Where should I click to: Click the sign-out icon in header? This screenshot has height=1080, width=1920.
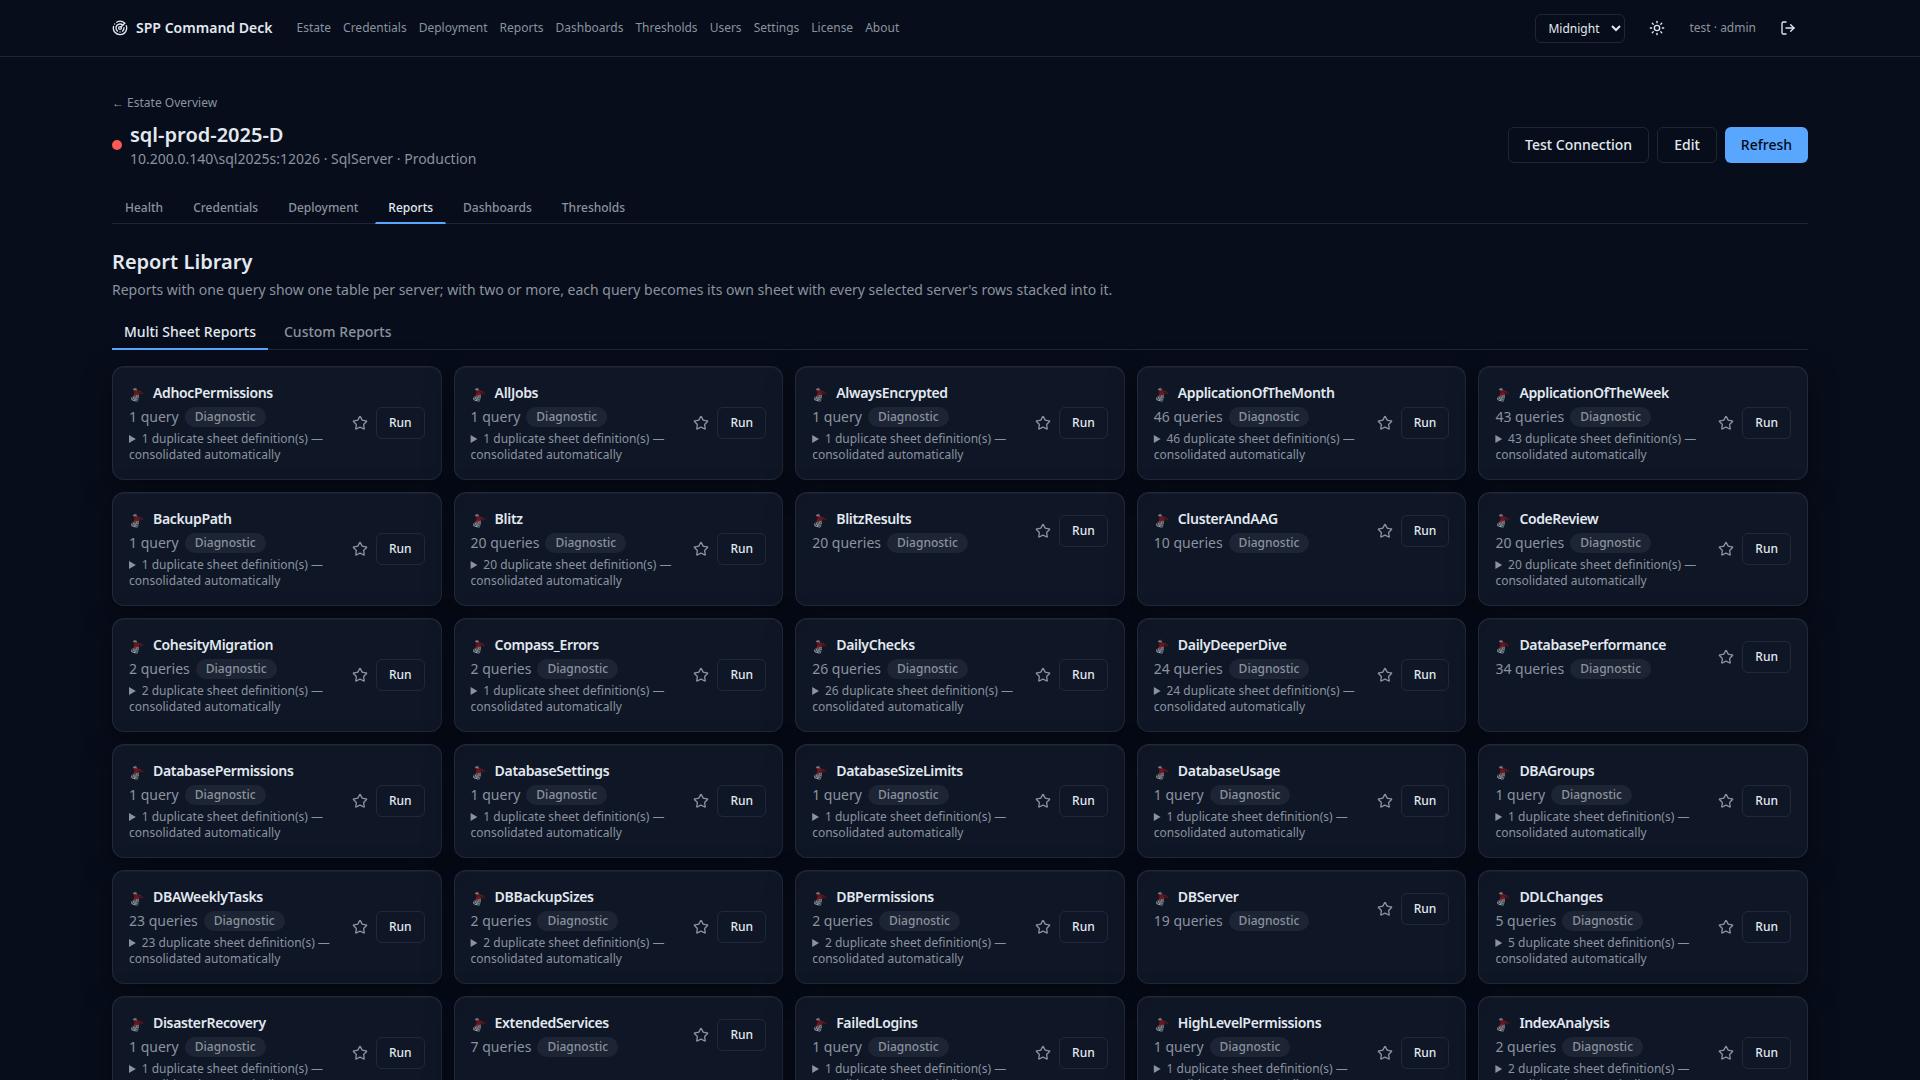pyautogui.click(x=1788, y=28)
